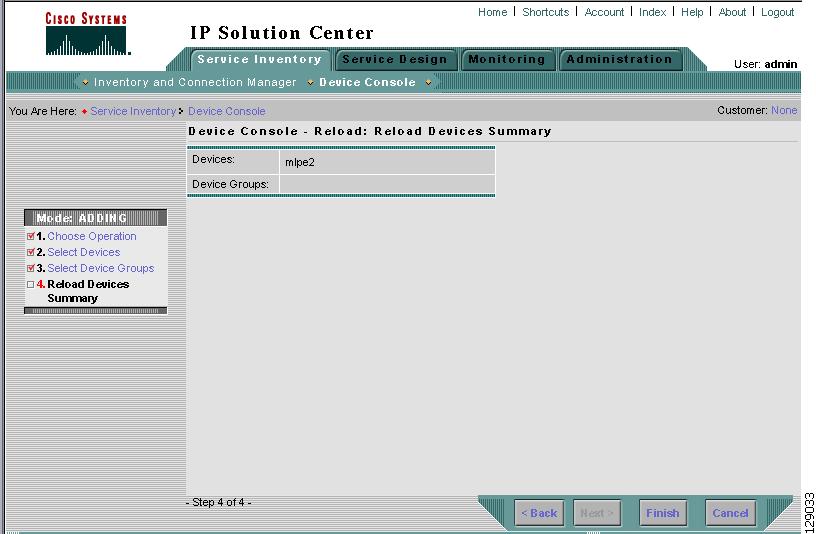This screenshot has height=534, width=816.
Task: Open the Help link
Action: [x=692, y=12]
